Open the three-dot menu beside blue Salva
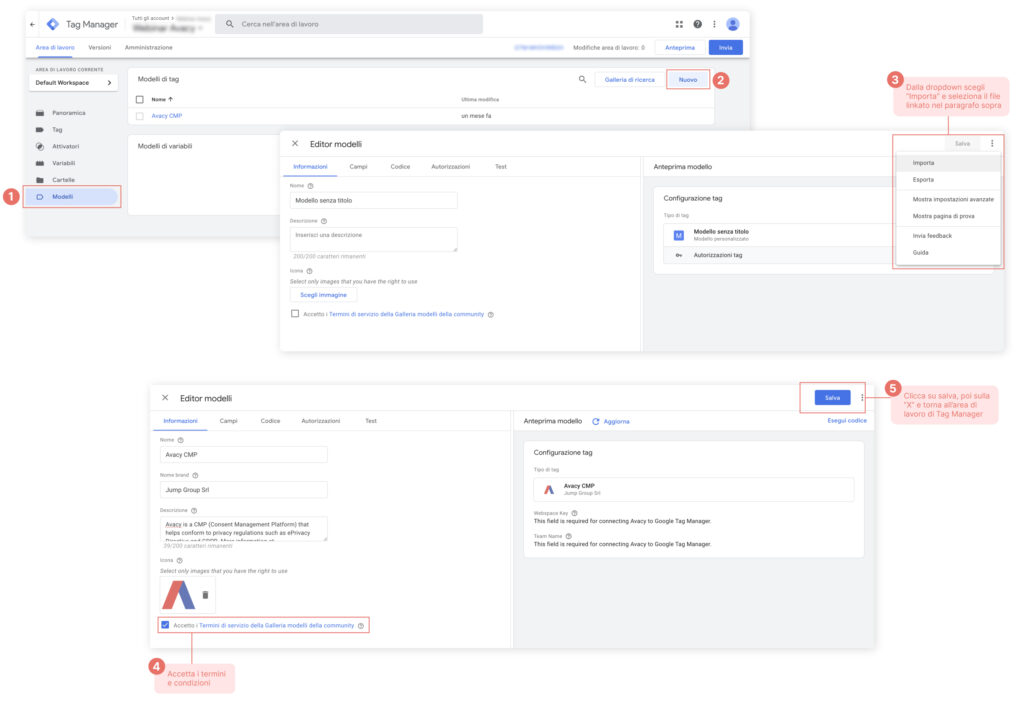Screen dimensions: 1024x703 tap(862, 398)
